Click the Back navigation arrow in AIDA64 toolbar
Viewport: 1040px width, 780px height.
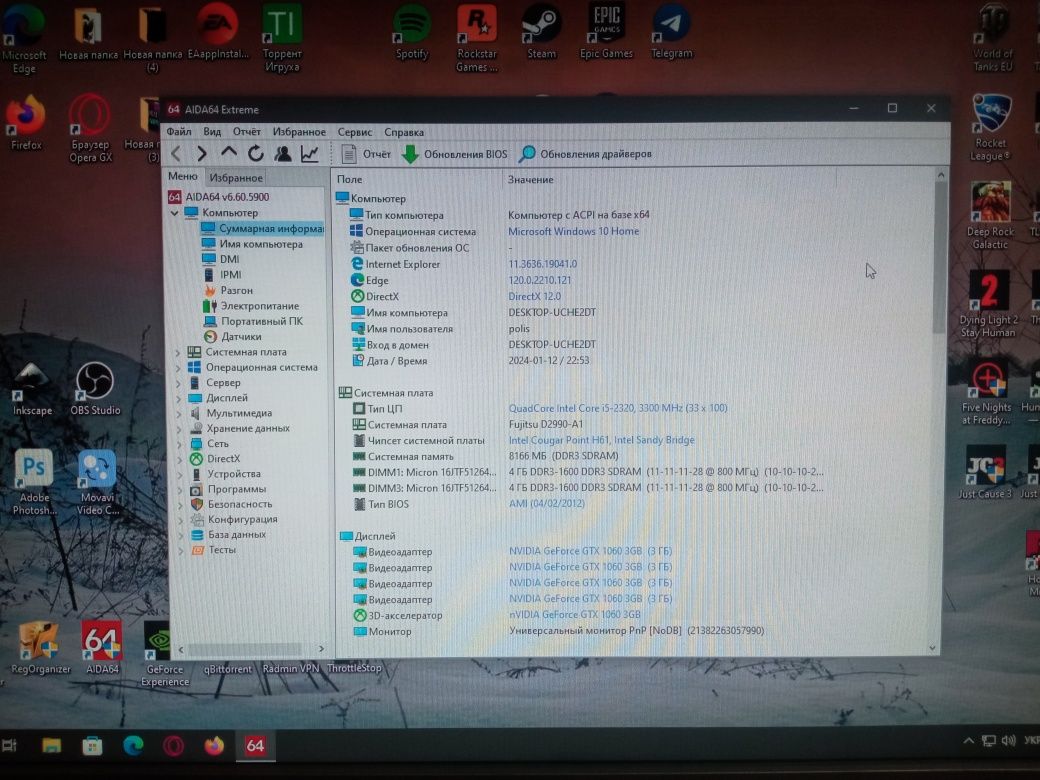click(176, 154)
